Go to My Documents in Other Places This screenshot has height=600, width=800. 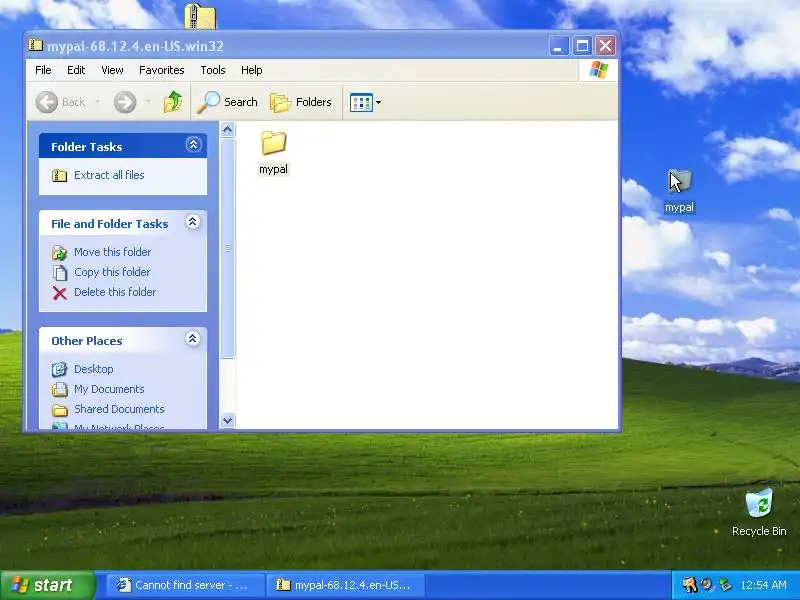coord(109,389)
